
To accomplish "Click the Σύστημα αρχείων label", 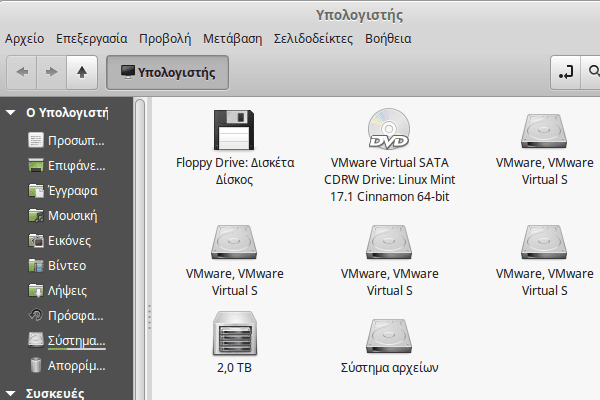I will point(389,368).
